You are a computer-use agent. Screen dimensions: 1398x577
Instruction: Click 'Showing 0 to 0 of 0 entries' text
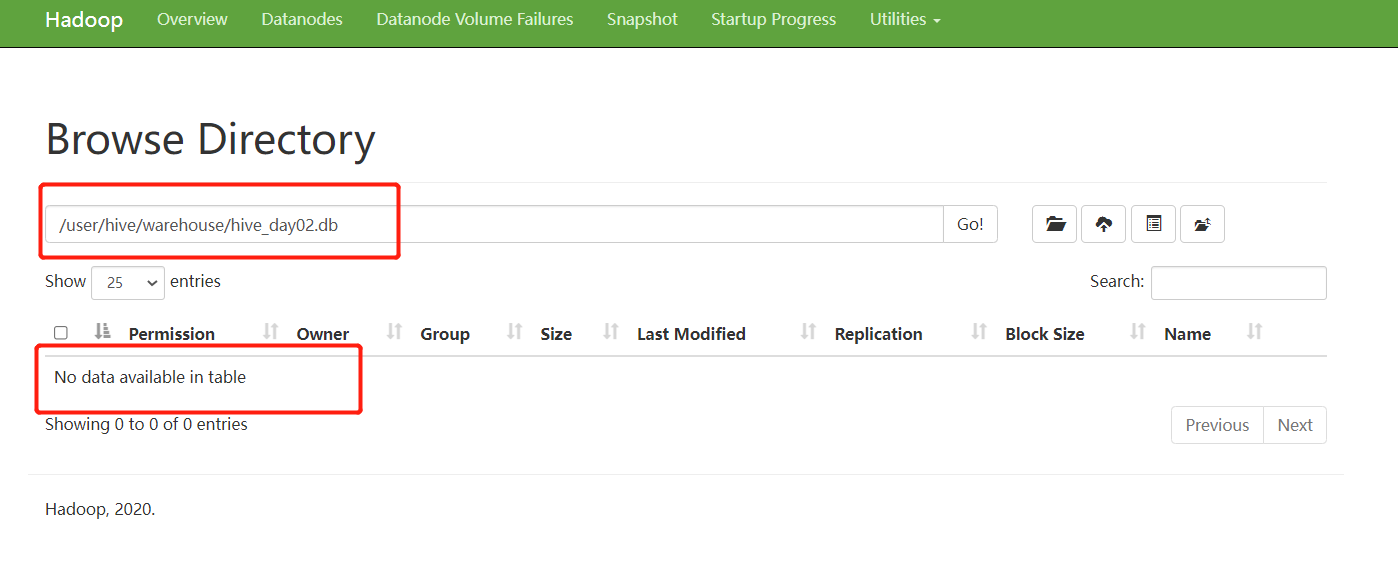(x=146, y=424)
